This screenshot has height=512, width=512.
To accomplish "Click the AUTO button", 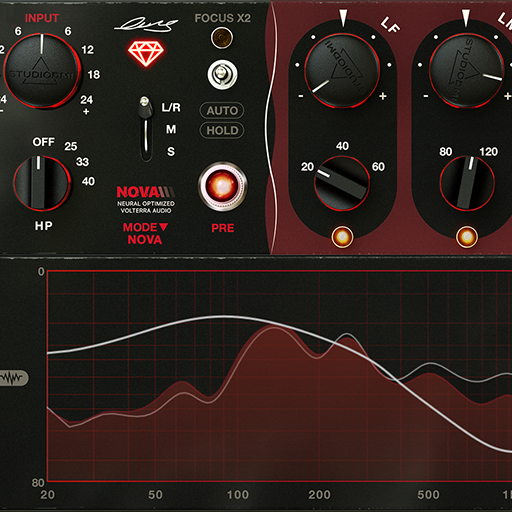I will pyautogui.click(x=222, y=110).
